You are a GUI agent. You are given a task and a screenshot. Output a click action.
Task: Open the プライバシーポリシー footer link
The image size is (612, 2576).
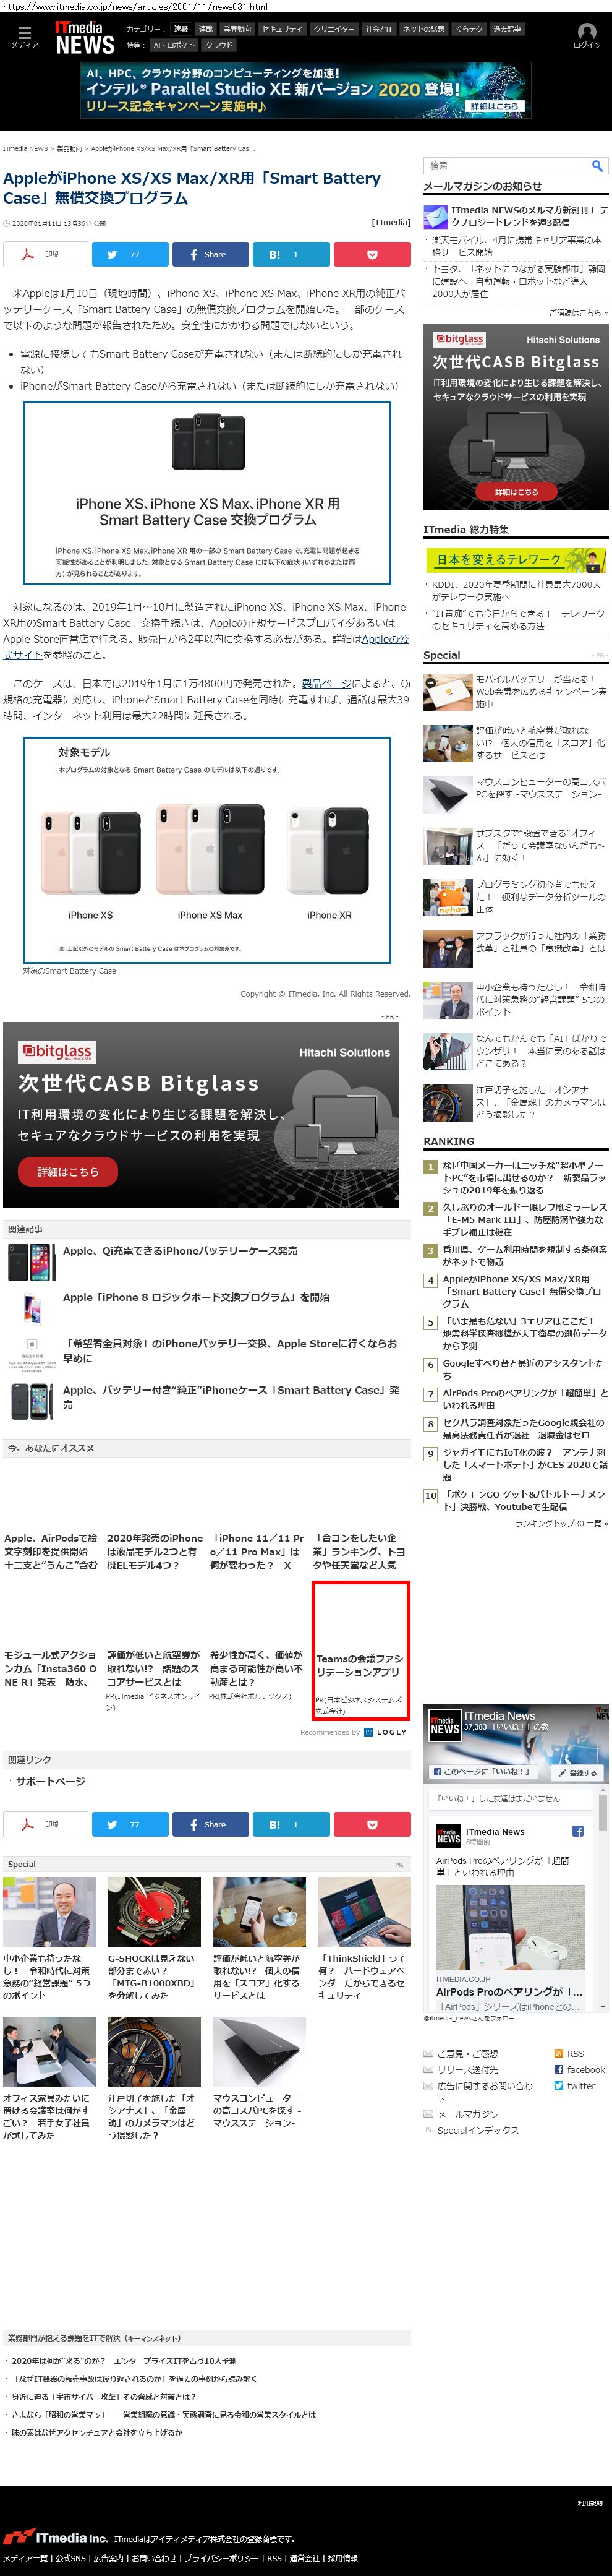pos(223,2558)
